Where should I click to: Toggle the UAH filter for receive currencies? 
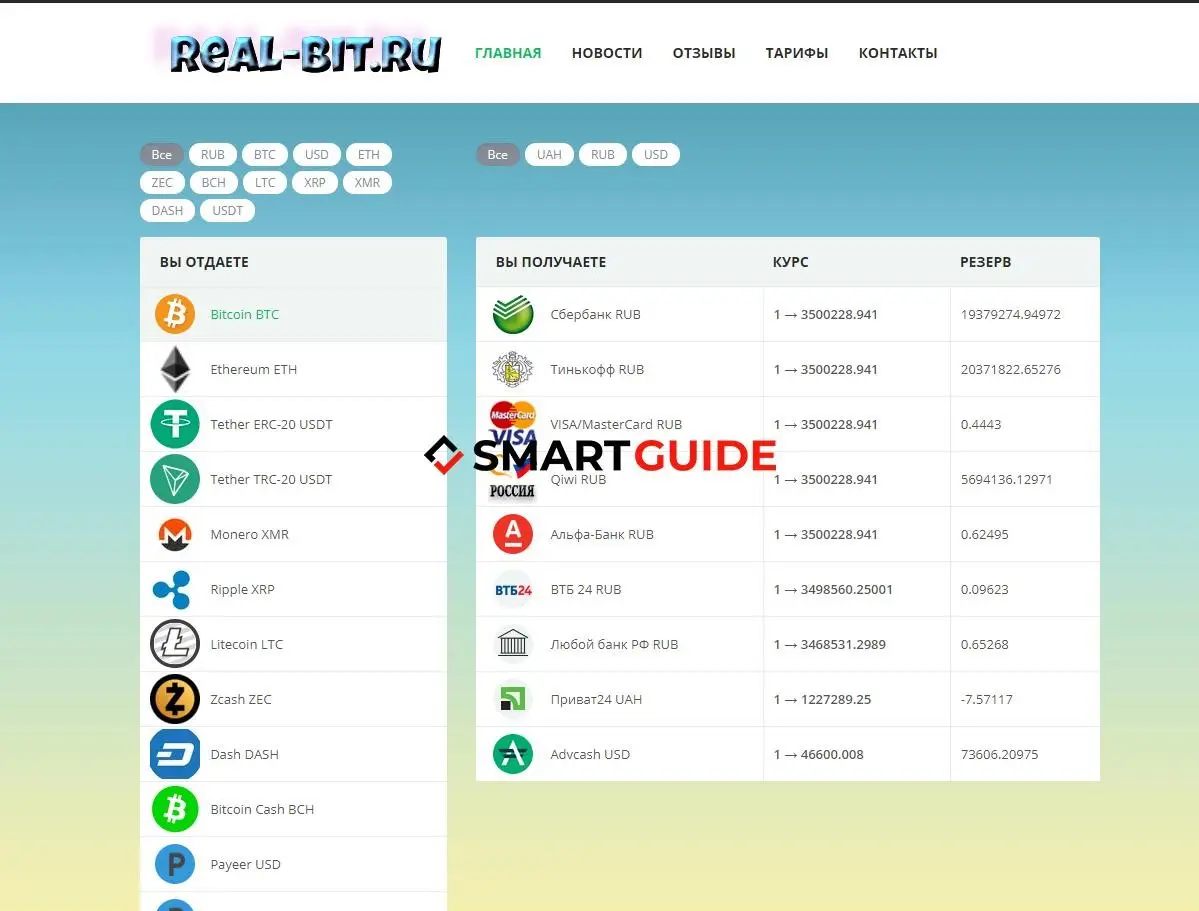coord(549,155)
